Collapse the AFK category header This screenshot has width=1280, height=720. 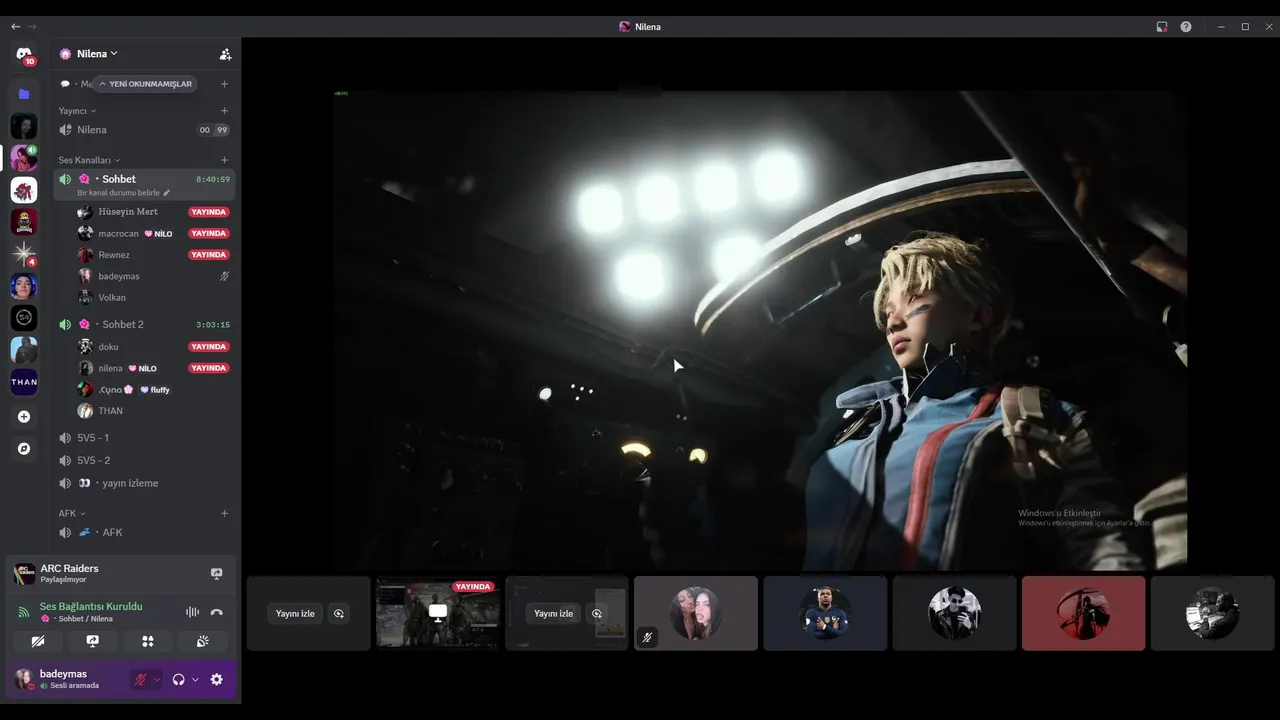tap(72, 513)
